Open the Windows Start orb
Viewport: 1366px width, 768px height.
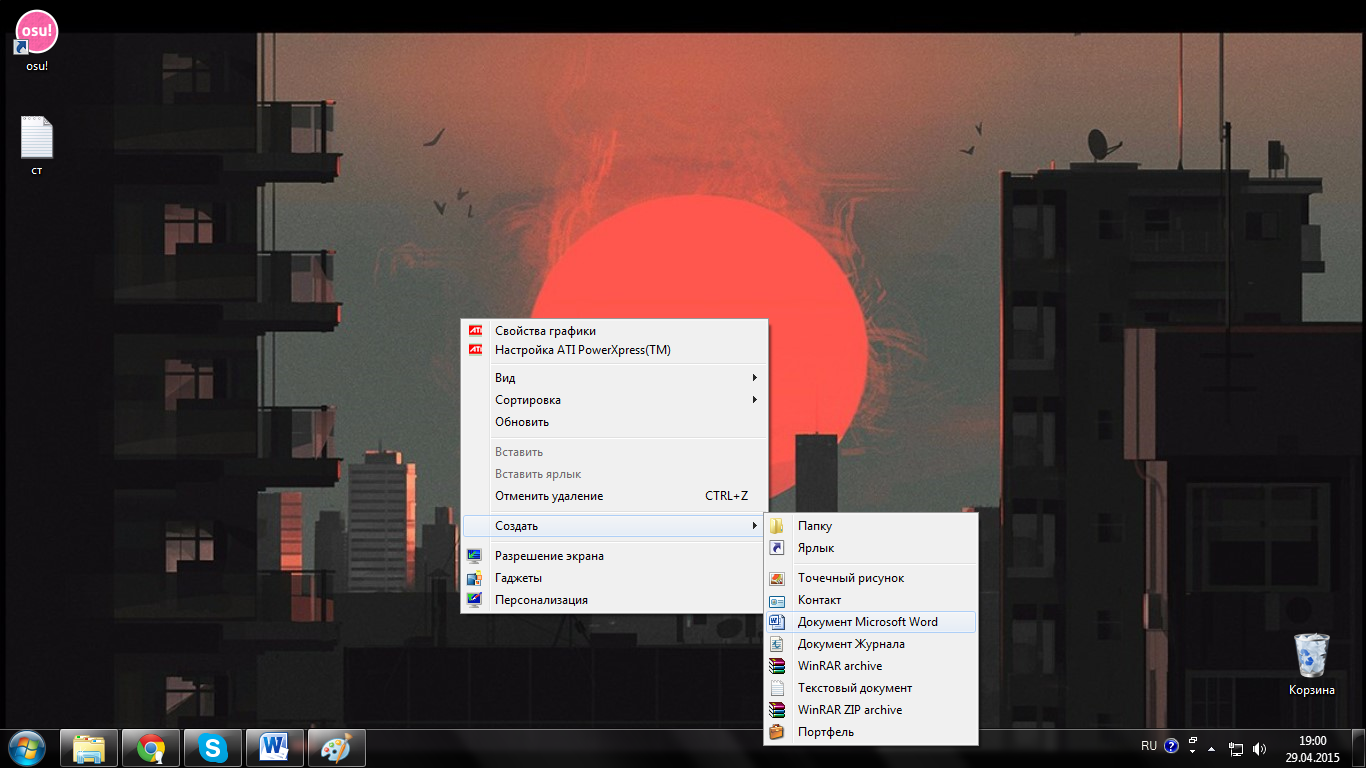tap(26, 748)
